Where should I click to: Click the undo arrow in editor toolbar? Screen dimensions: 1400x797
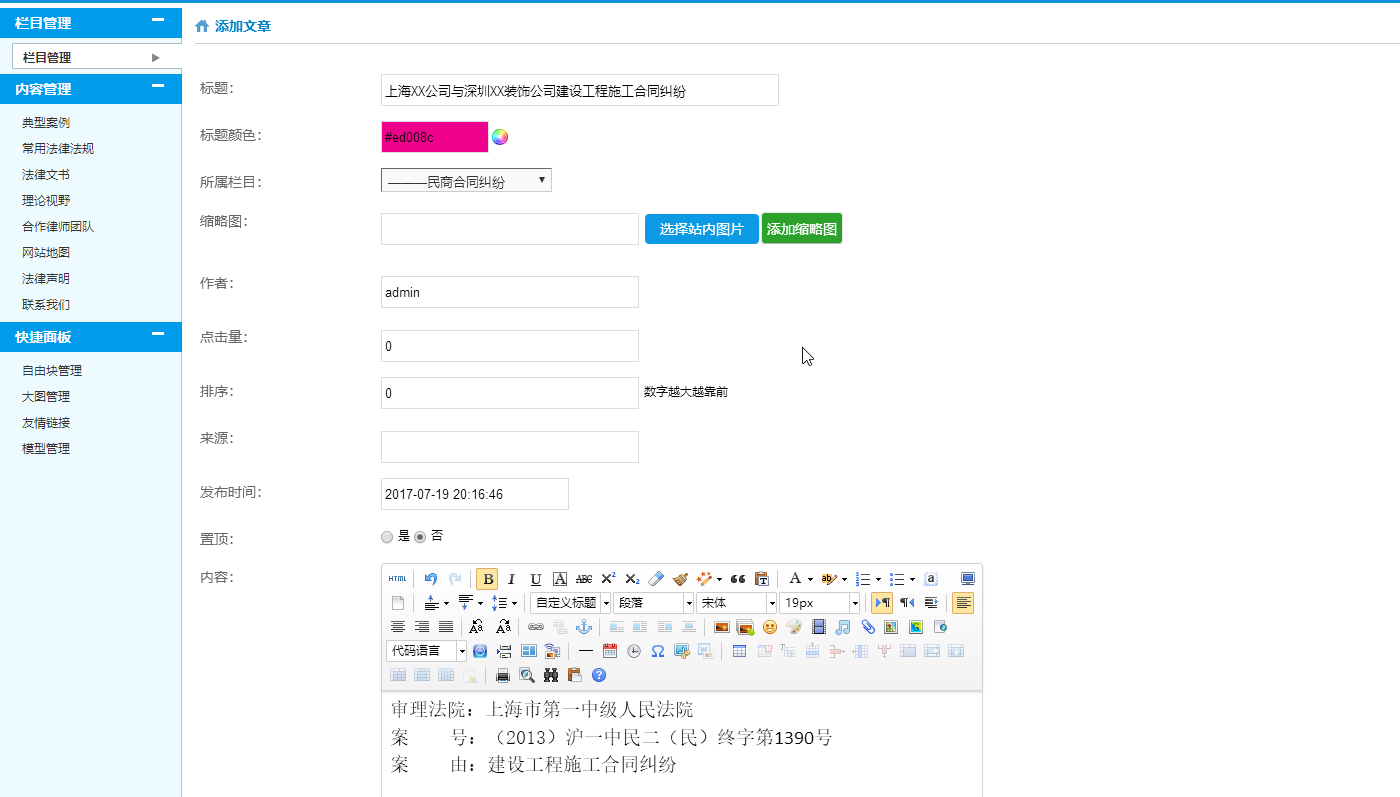pos(431,579)
